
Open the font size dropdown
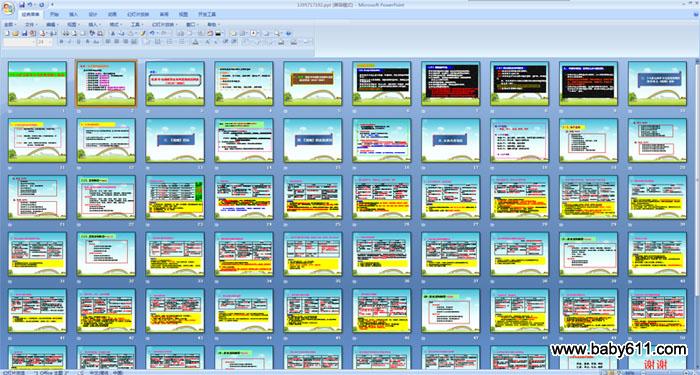click(50, 42)
